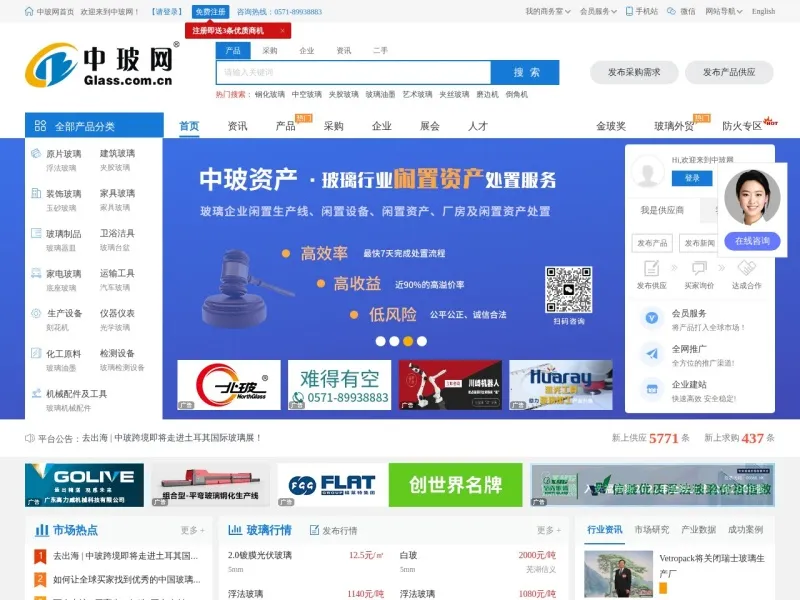Click the 平台公告 speaker icon
This screenshot has width=800, height=600.
pos(30,438)
